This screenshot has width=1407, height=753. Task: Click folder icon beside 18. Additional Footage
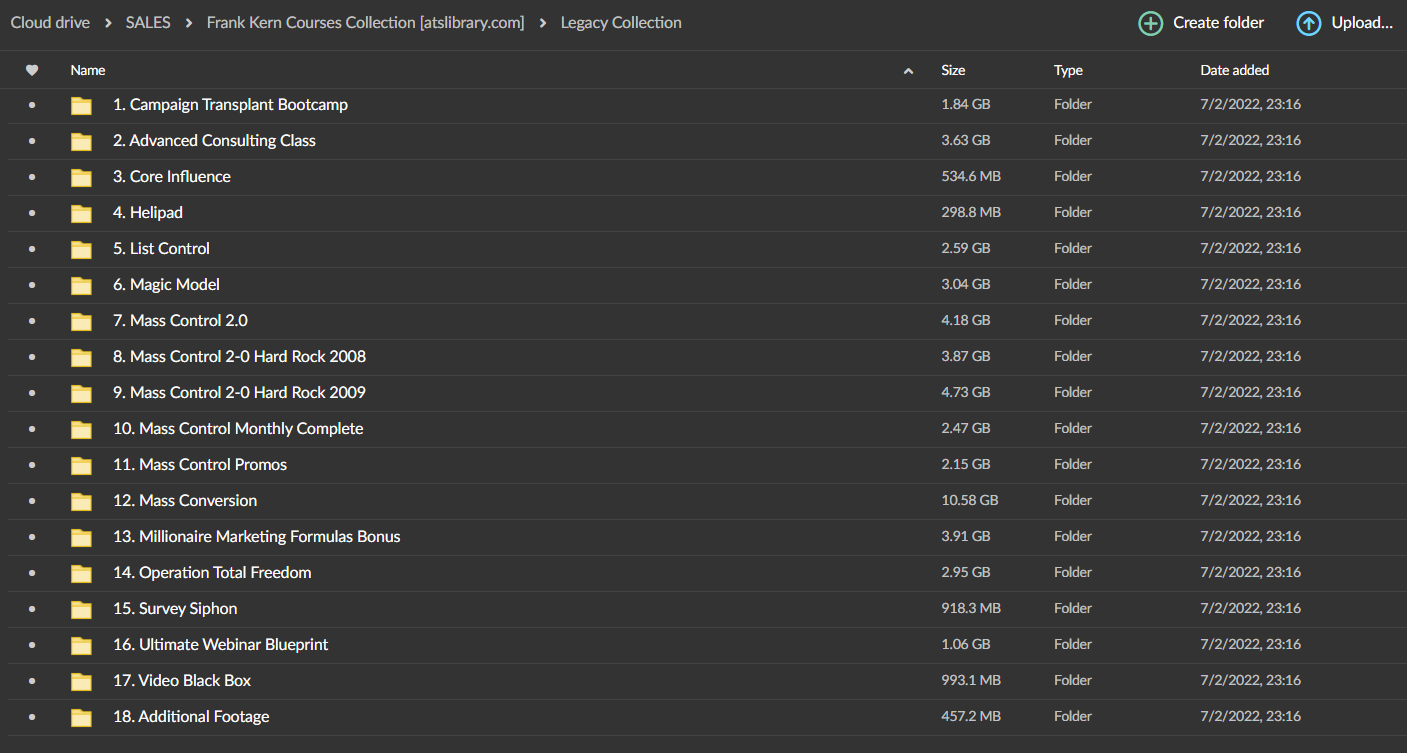tap(81, 716)
